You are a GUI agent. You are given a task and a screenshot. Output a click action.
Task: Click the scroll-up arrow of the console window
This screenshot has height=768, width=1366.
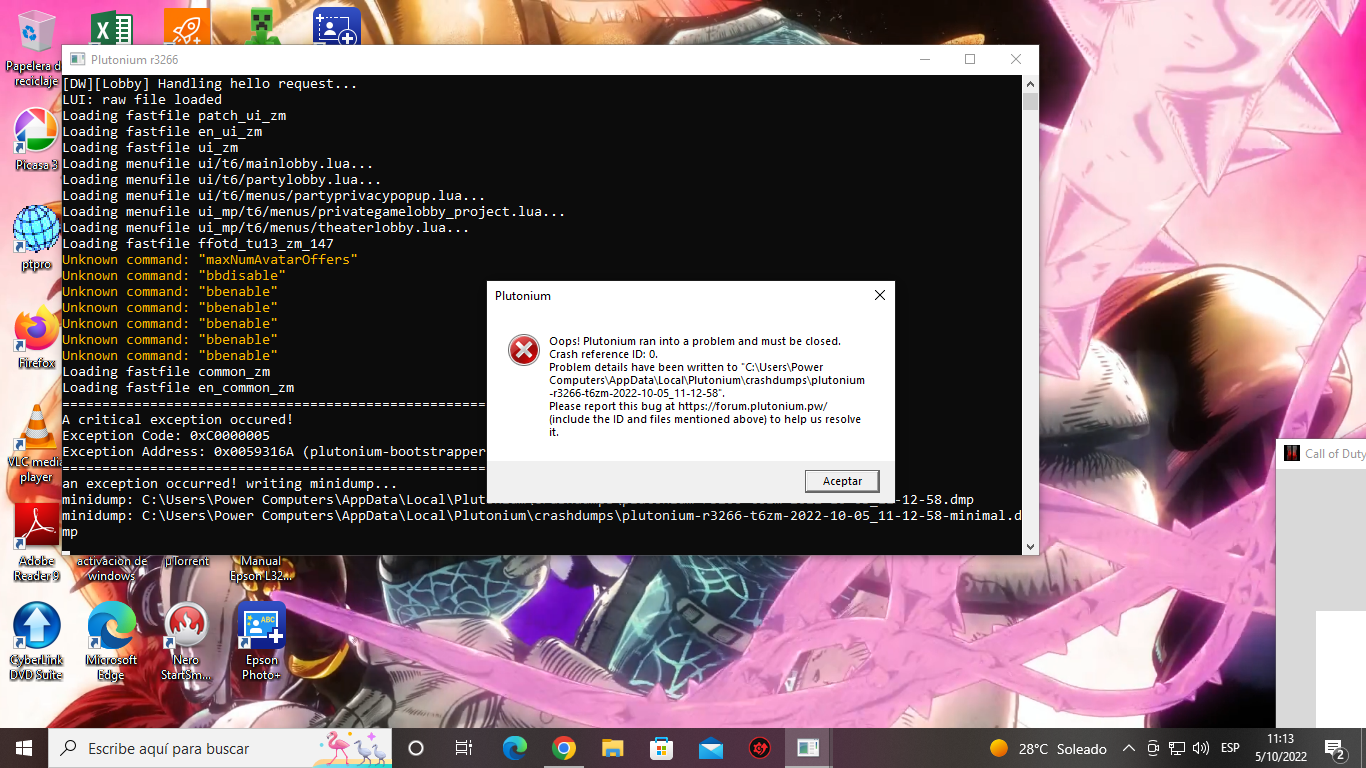click(1030, 84)
